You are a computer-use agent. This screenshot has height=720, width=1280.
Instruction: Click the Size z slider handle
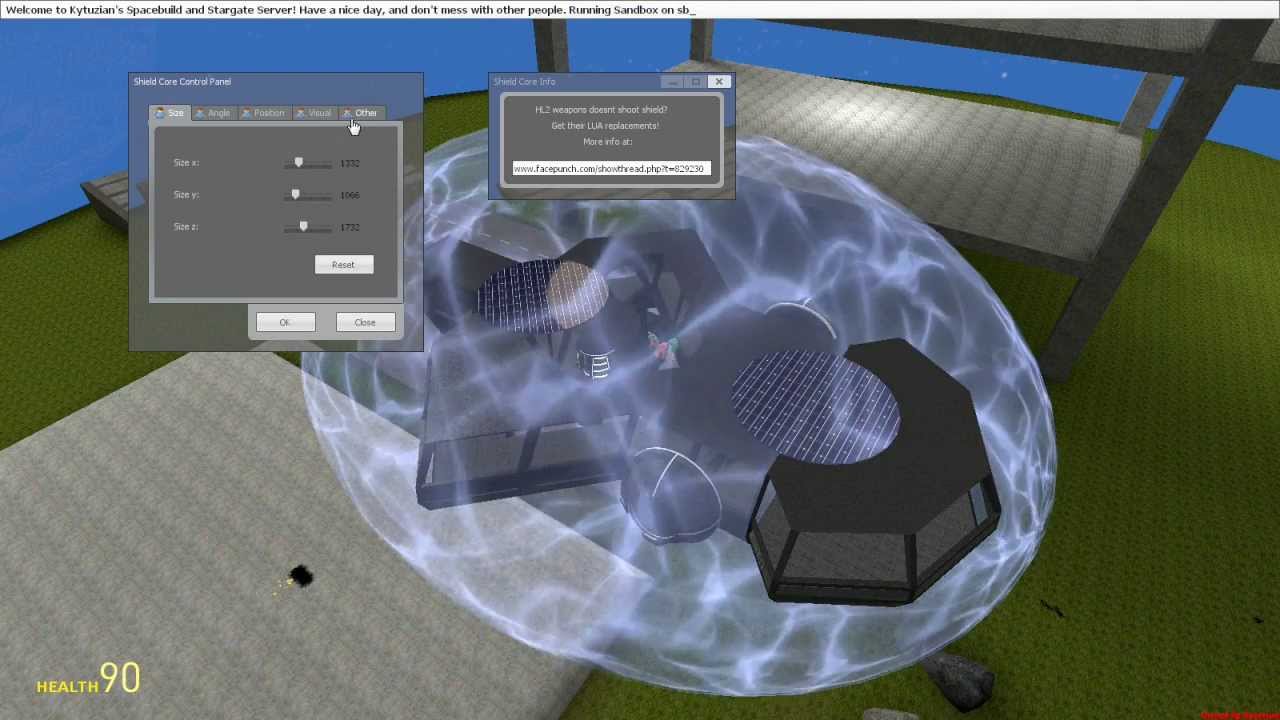[303, 227]
